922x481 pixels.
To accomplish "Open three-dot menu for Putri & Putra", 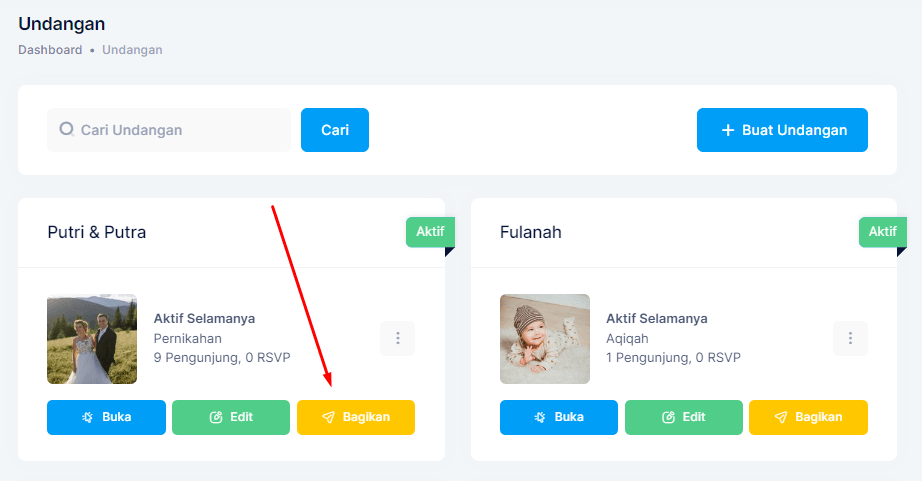I will coord(397,338).
